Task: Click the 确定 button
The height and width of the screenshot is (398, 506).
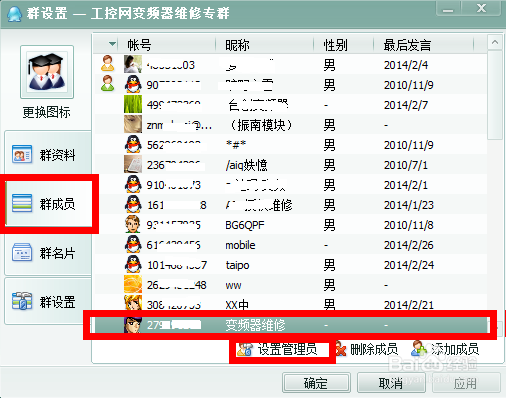Action: 316,383
